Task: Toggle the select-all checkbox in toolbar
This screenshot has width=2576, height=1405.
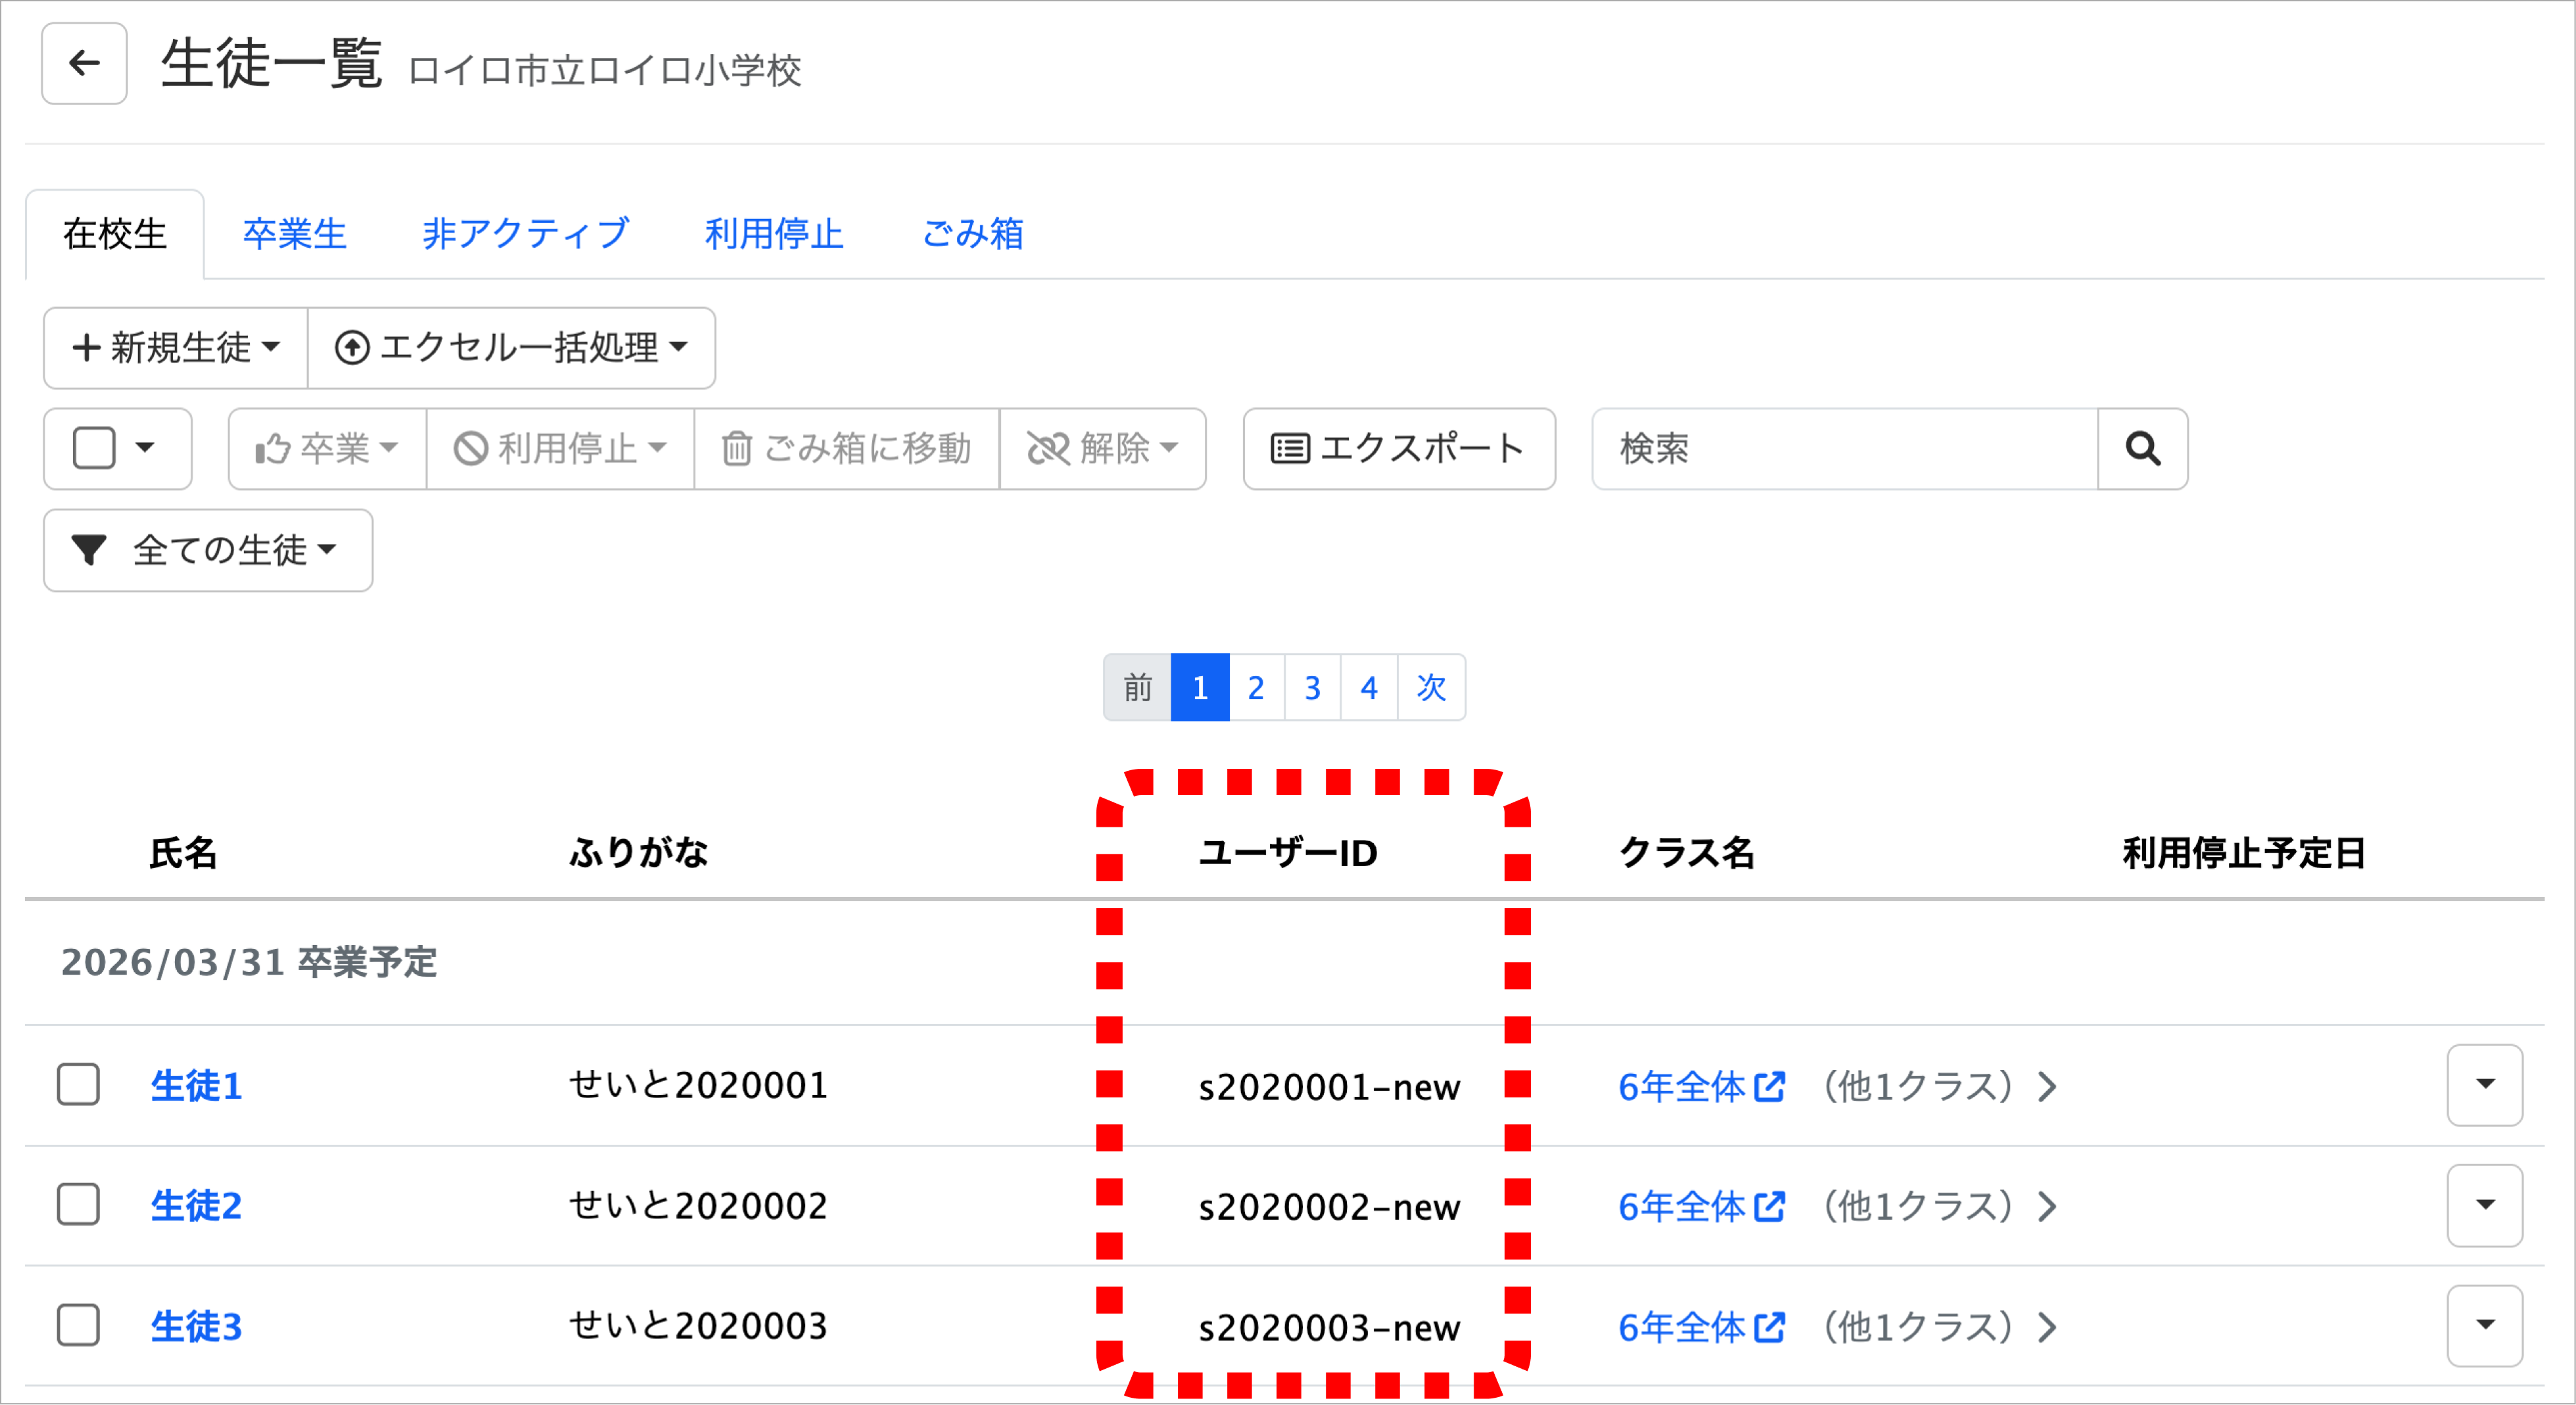Action: pos(94,448)
